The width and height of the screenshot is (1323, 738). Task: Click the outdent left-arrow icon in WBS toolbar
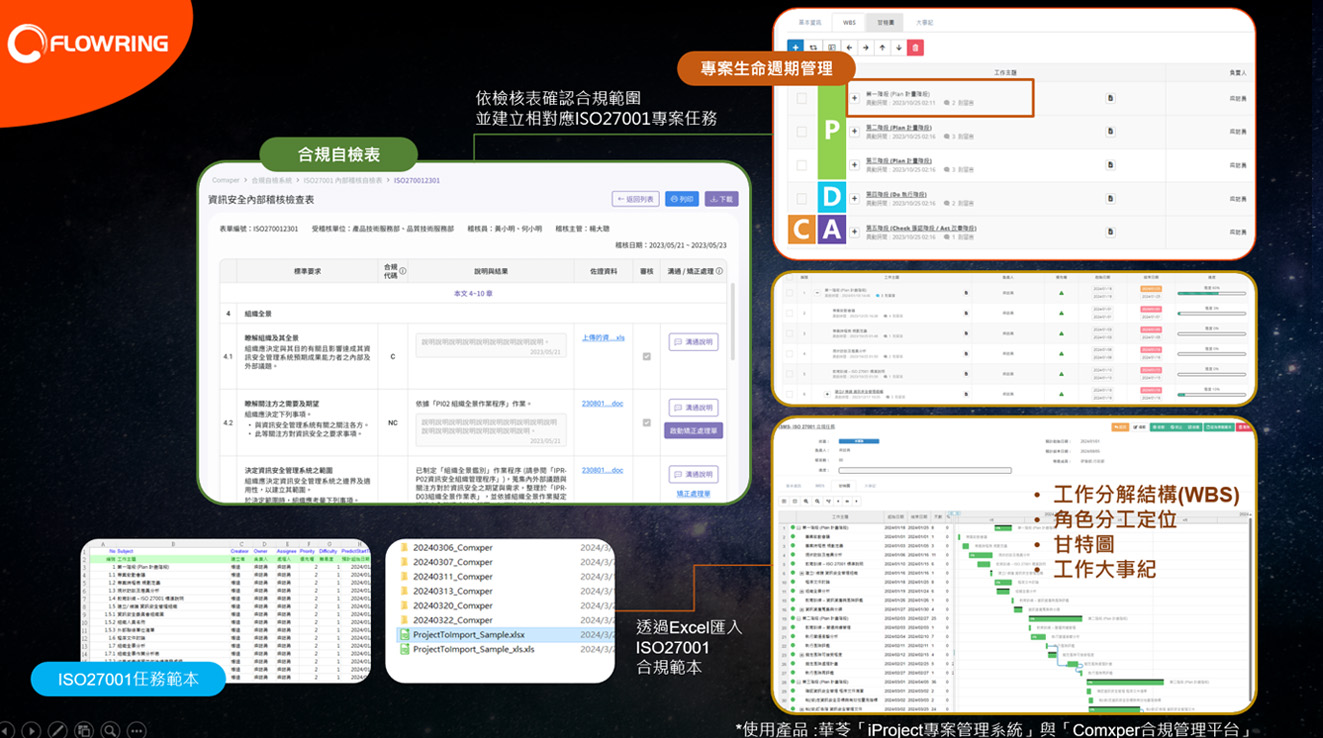848,47
